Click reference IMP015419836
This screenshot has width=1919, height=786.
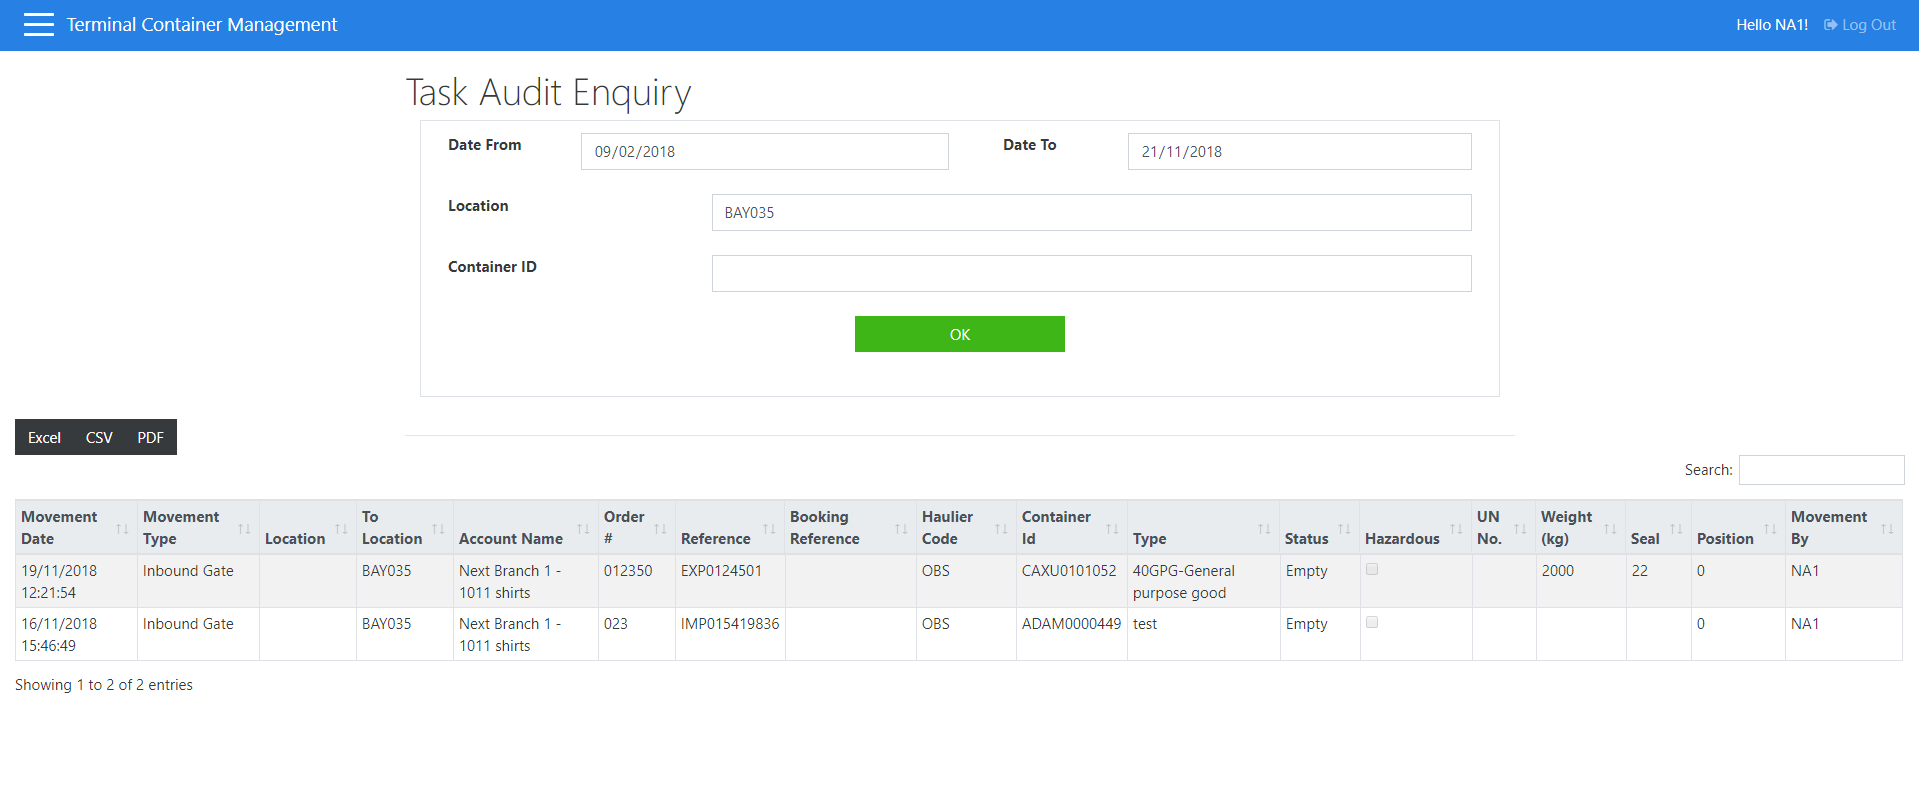(x=730, y=624)
